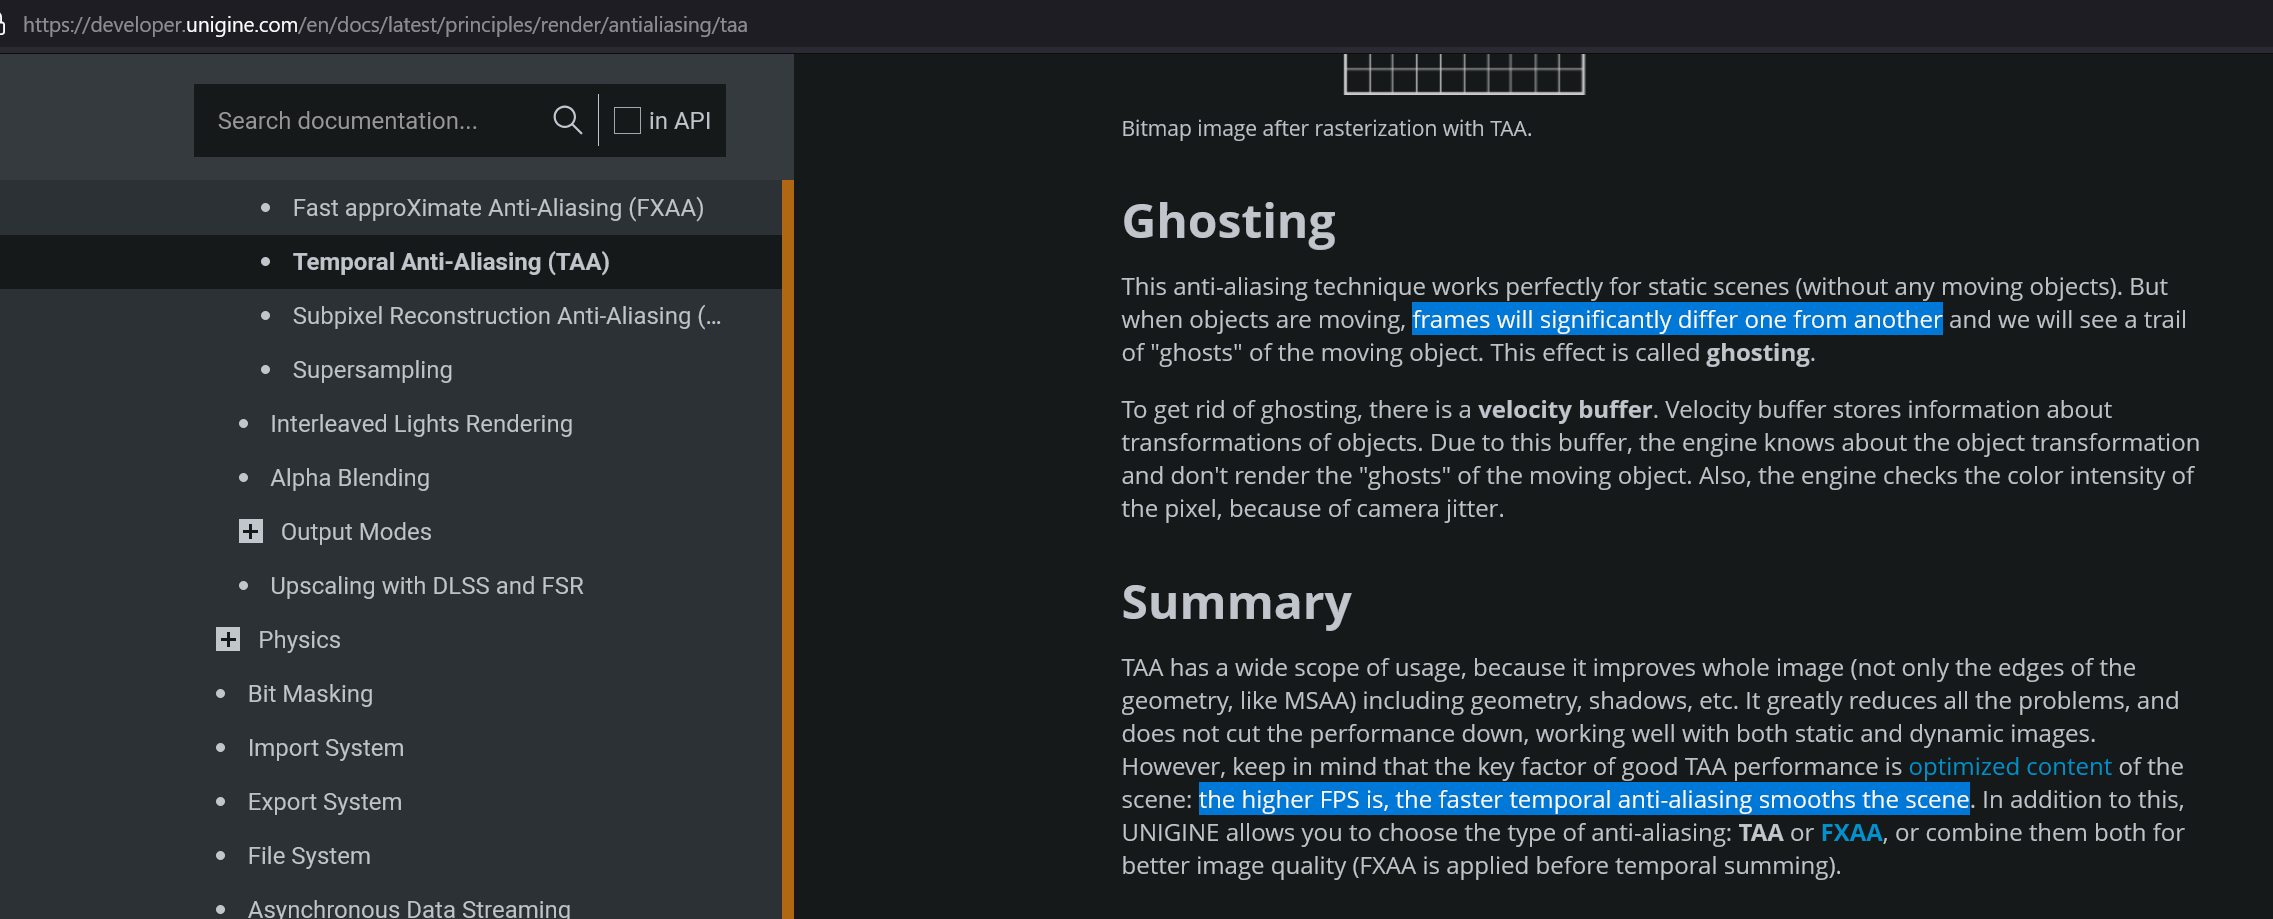The image size is (2273, 919).
Task: Open the File System page
Action: point(309,856)
